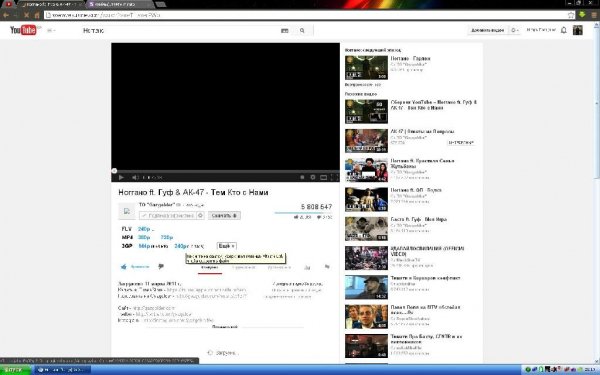Go back with the browser back arrow
The width and height of the screenshot is (600, 375).
point(6,15)
